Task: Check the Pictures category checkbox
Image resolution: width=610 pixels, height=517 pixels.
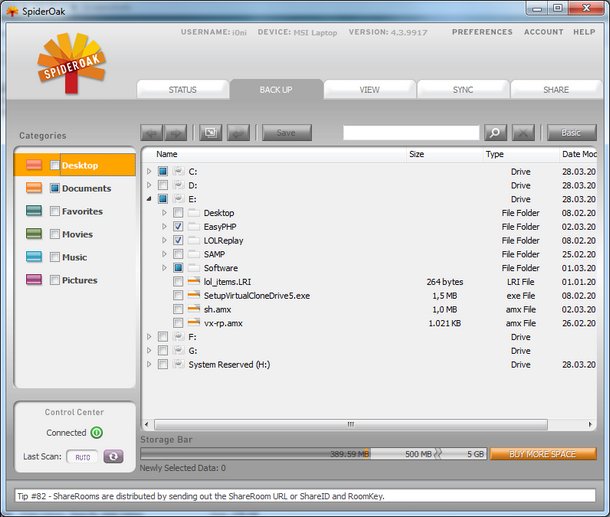Action: pyautogui.click(x=55, y=280)
